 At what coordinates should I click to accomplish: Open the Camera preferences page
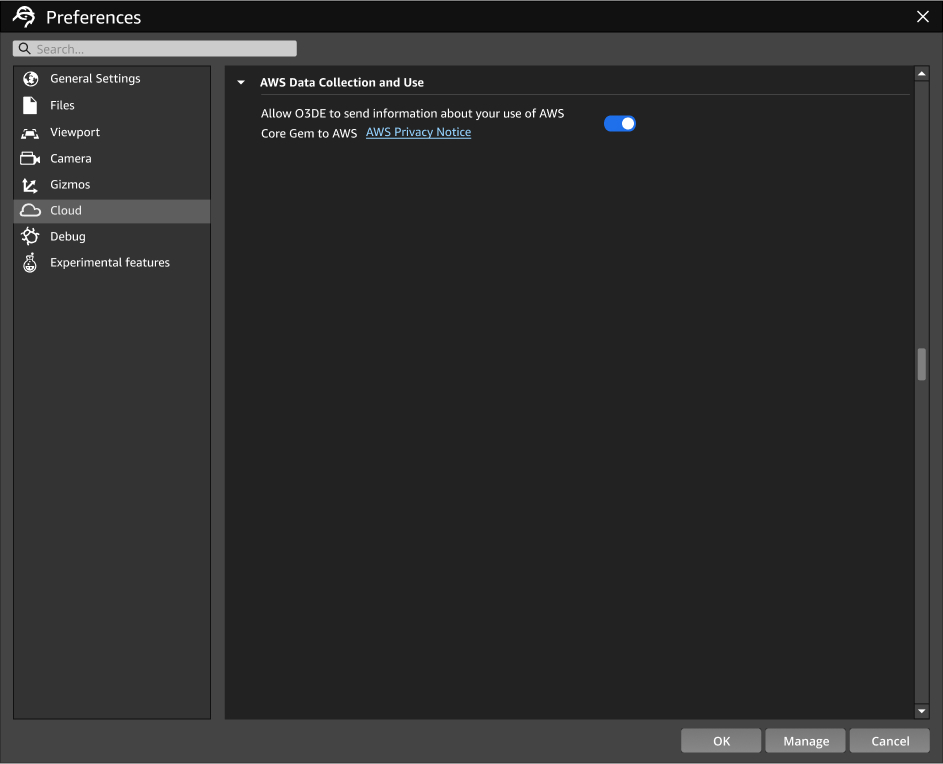click(112, 159)
